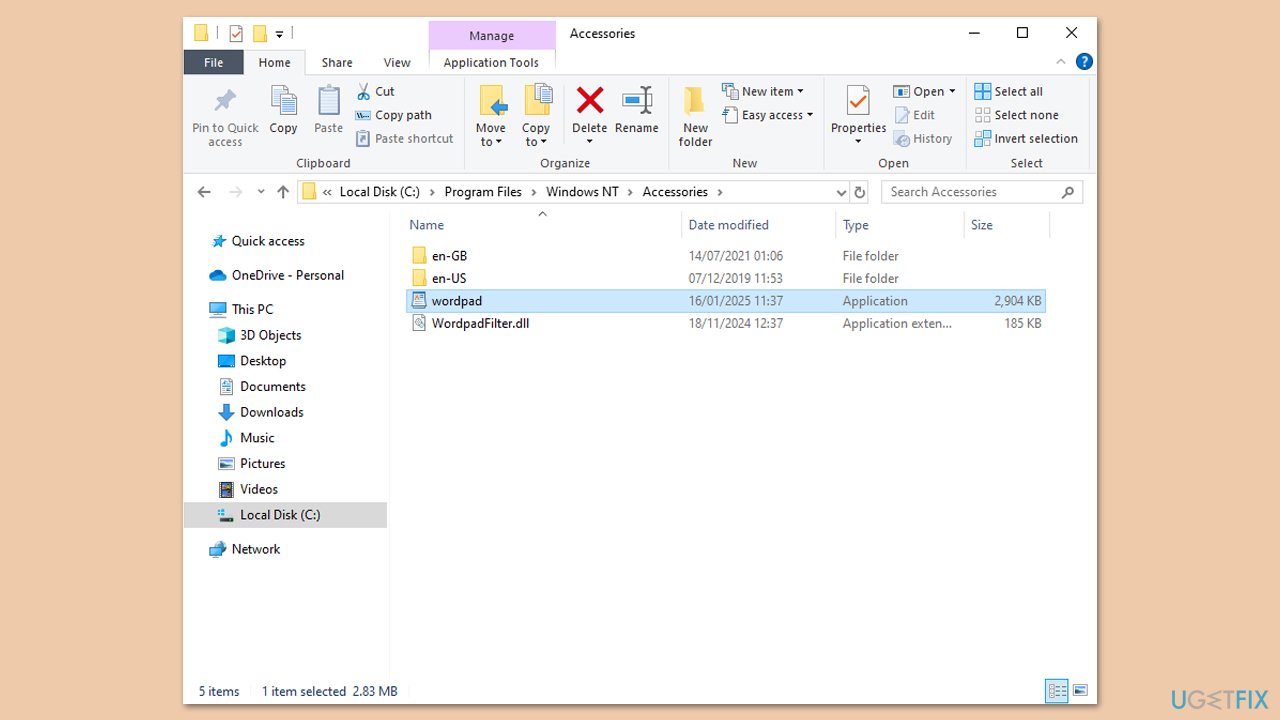Expand the Open dropdown in ribbon

point(924,91)
